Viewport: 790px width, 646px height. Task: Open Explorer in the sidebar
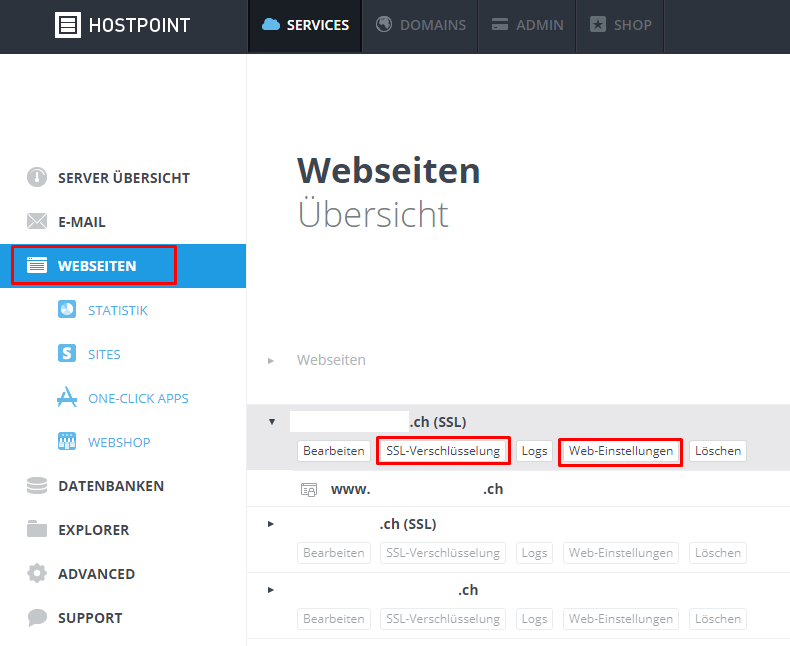tap(123, 530)
